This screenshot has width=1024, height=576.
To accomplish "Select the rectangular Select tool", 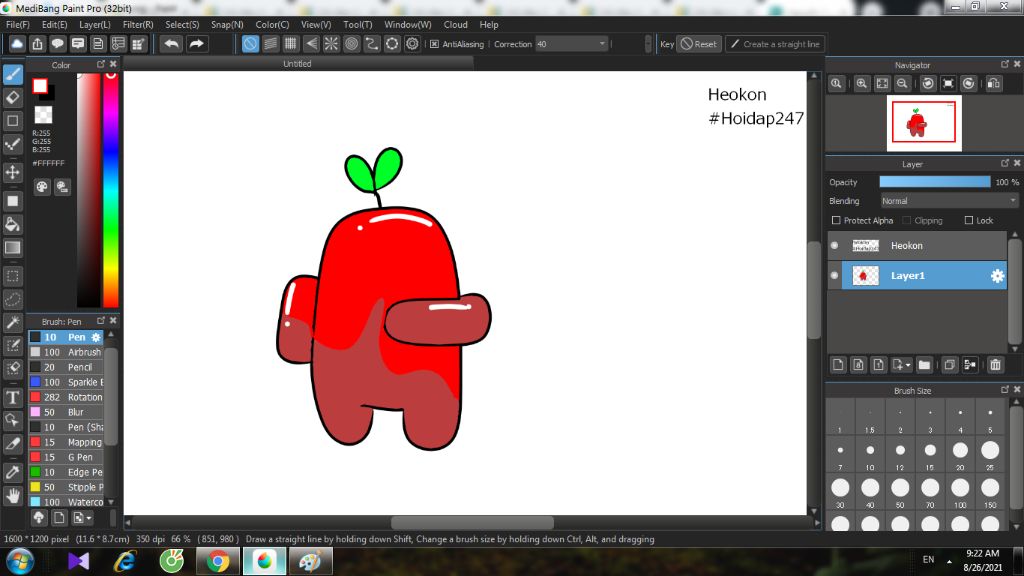I will coord(12,276).
